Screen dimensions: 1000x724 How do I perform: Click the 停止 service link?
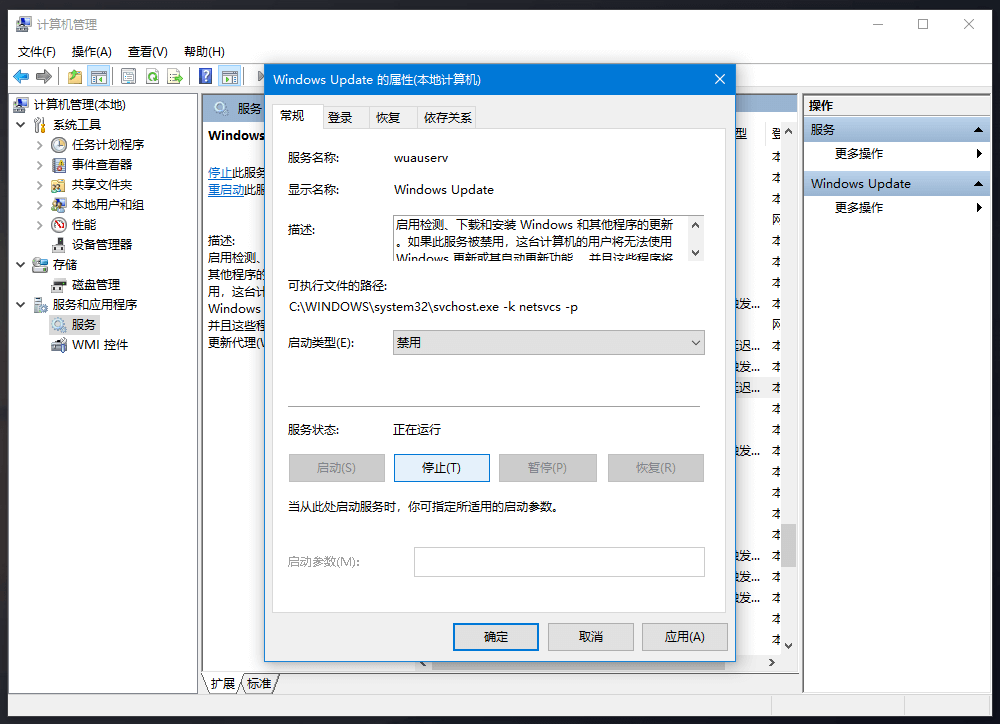point(220,173)
